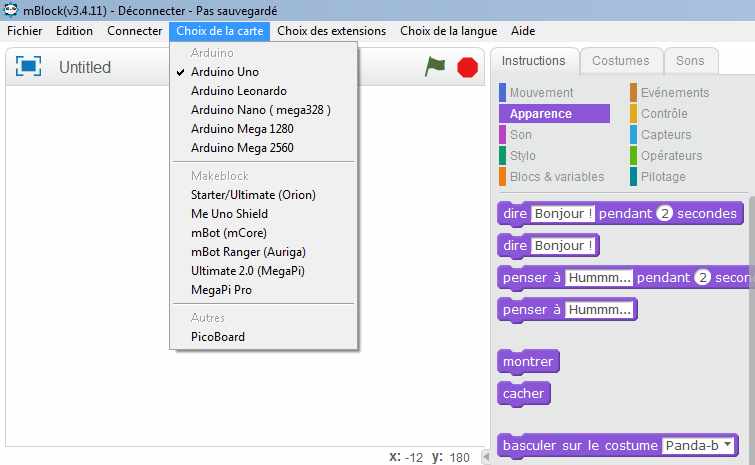Switch to the Costumes tab

[621, 61]
